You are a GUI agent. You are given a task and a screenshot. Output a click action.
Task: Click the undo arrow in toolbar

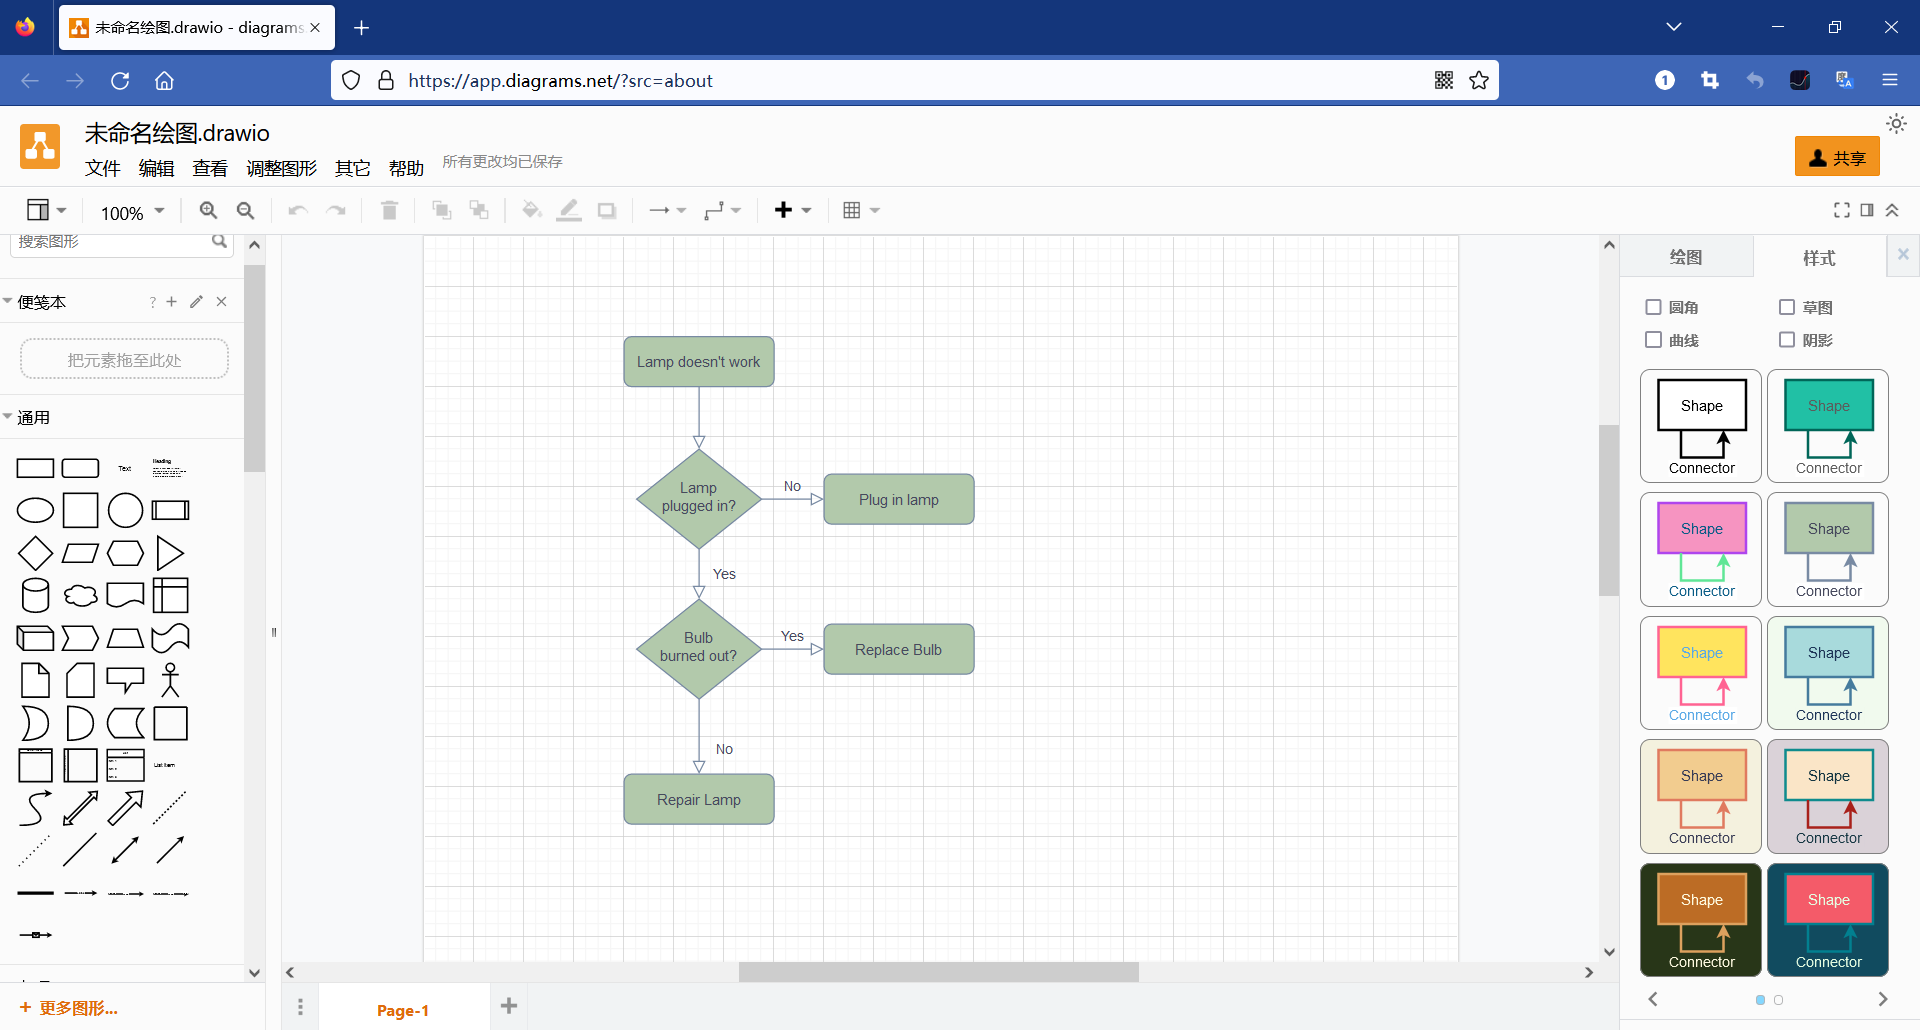[x=298, y=210]
